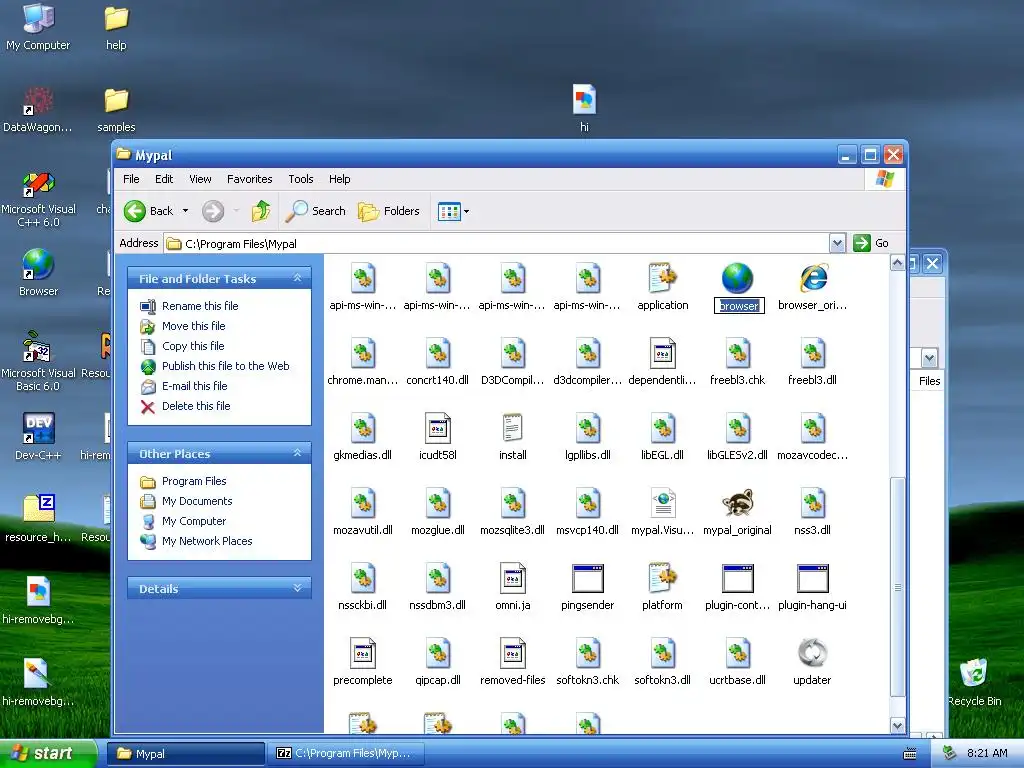The image size is (1024, 768).
Task: Select the plugin-cont... executable icon
Action: (737, 579)
